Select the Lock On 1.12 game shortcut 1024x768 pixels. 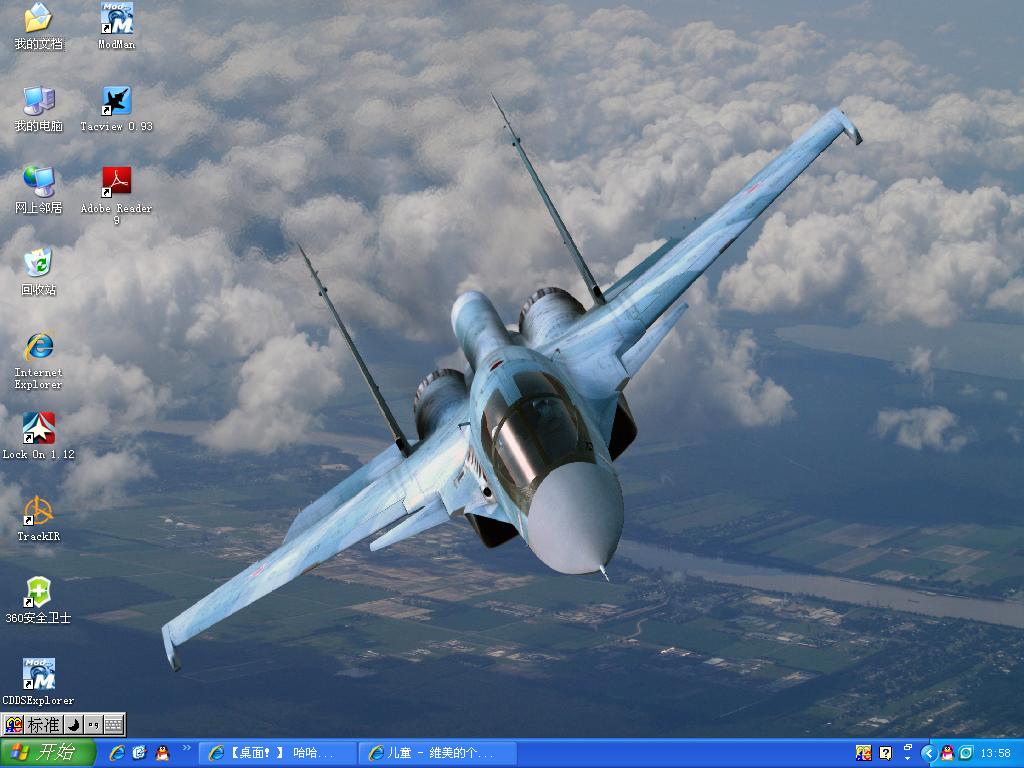coord(39,436)
